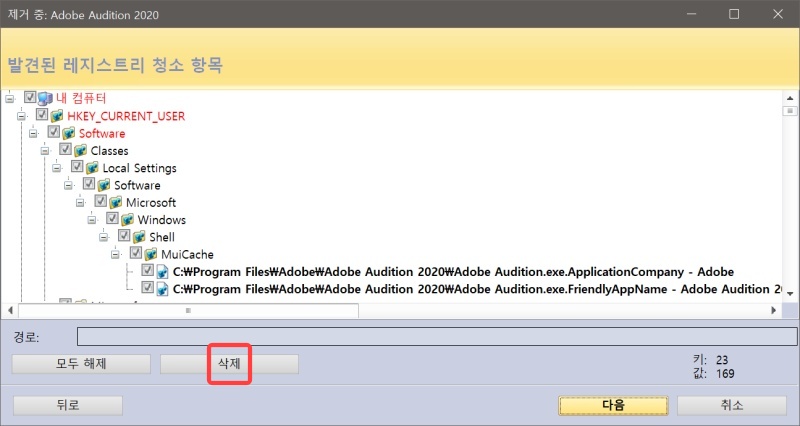Select the Windows tree label
This screenshot has height=426, width=800.
(161, 220)
